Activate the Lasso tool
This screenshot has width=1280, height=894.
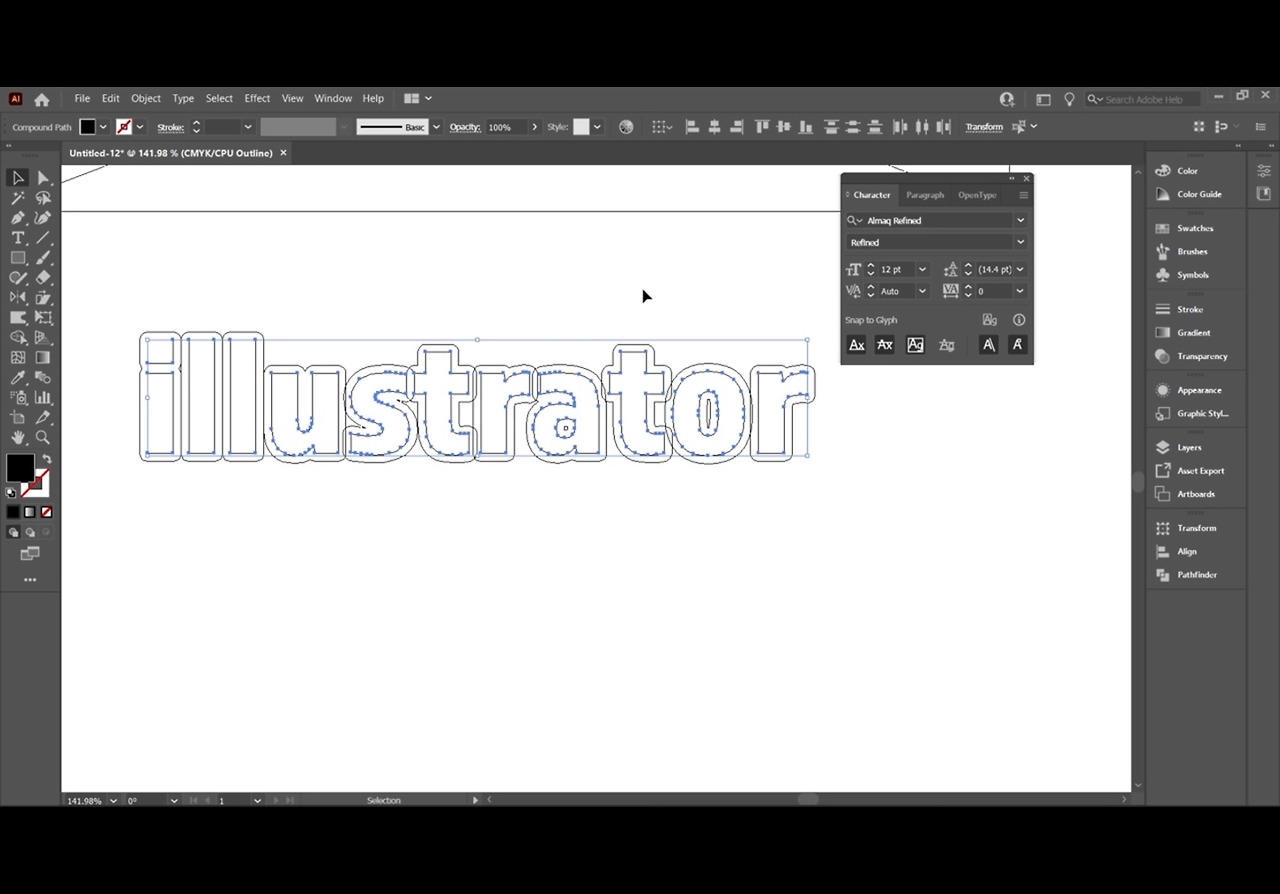click(x=43, y=198)
